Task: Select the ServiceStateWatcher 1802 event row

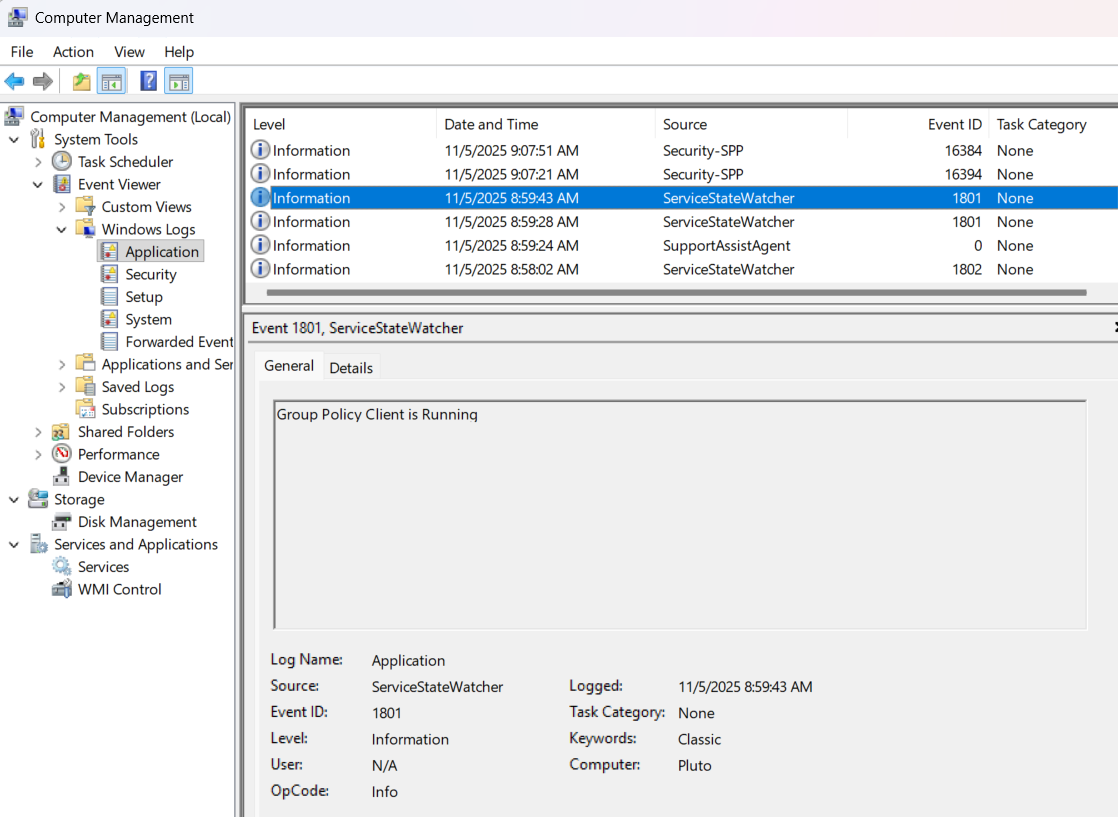Action: (682, 269)
